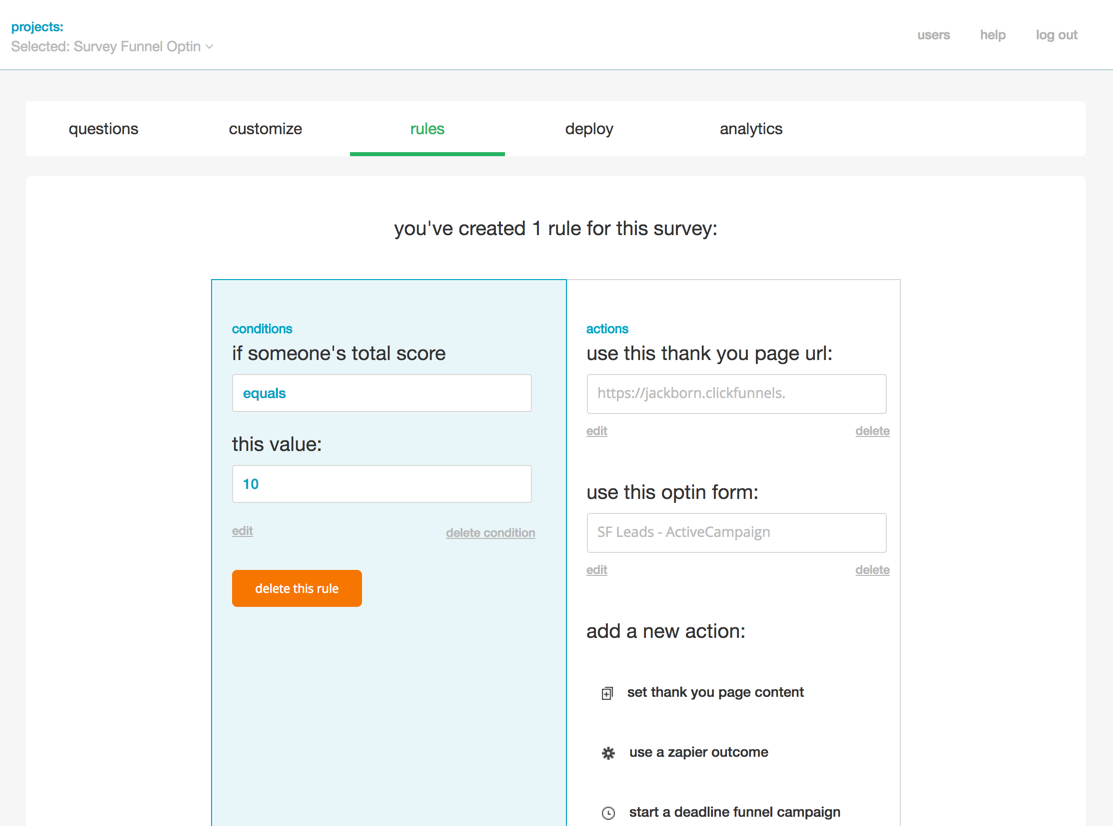Switch to the questions tab
The image size is (1113, 826).
click(103, 129)
